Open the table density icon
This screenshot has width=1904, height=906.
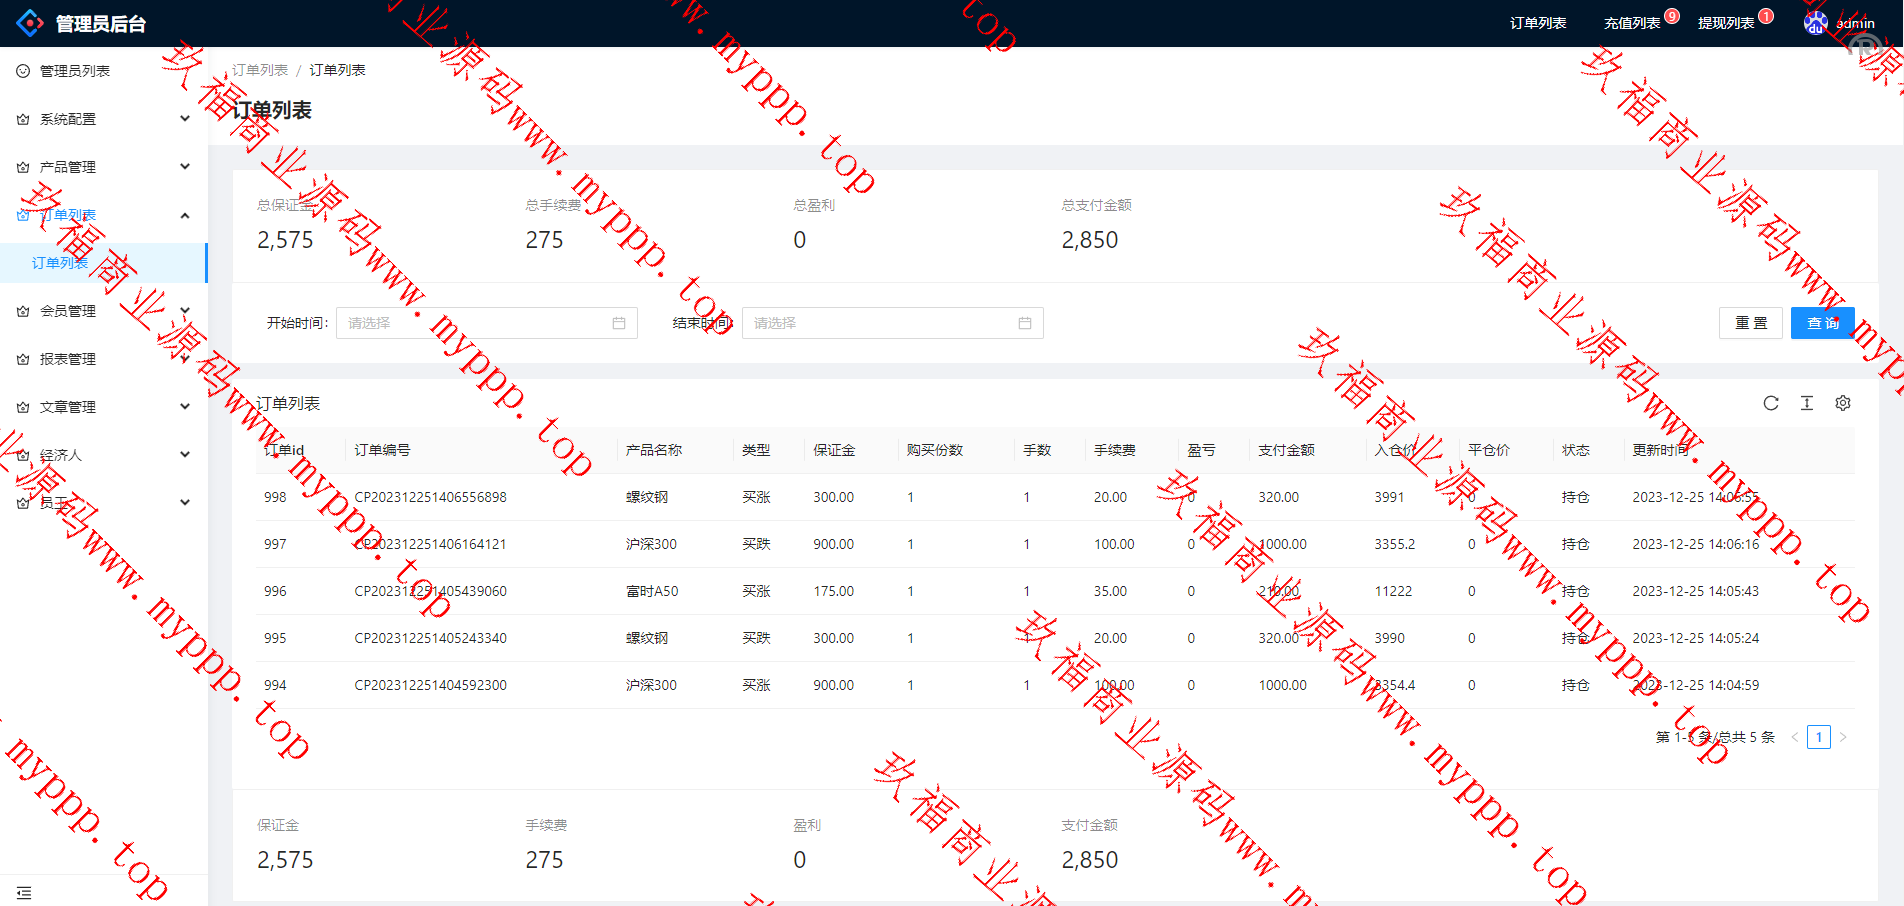[1807, 403]
